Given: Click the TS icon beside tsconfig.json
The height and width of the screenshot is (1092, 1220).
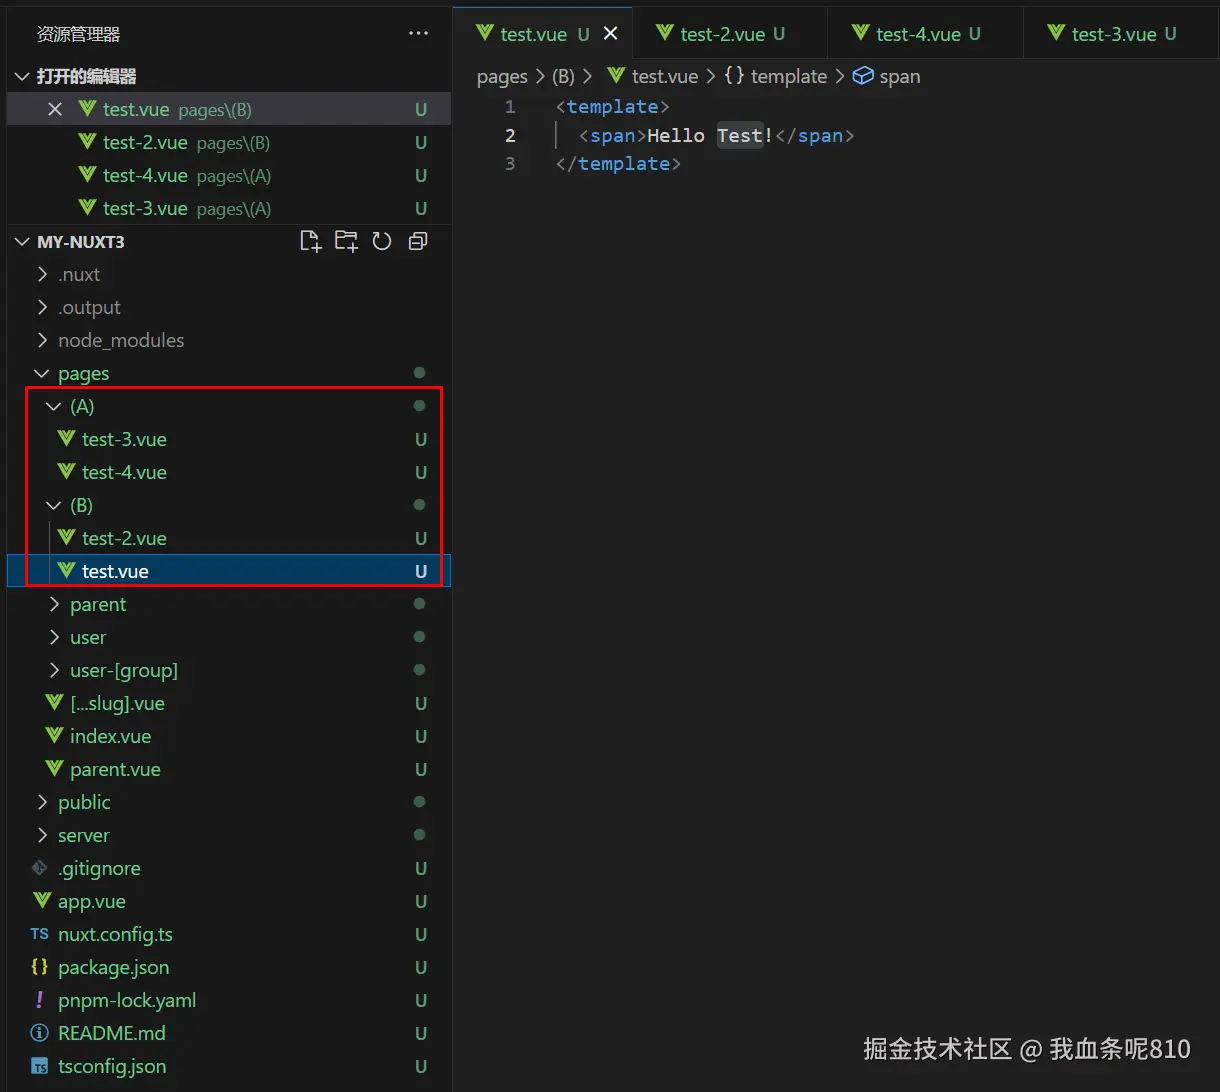Looking at the screenshot, I should 39,1066.
